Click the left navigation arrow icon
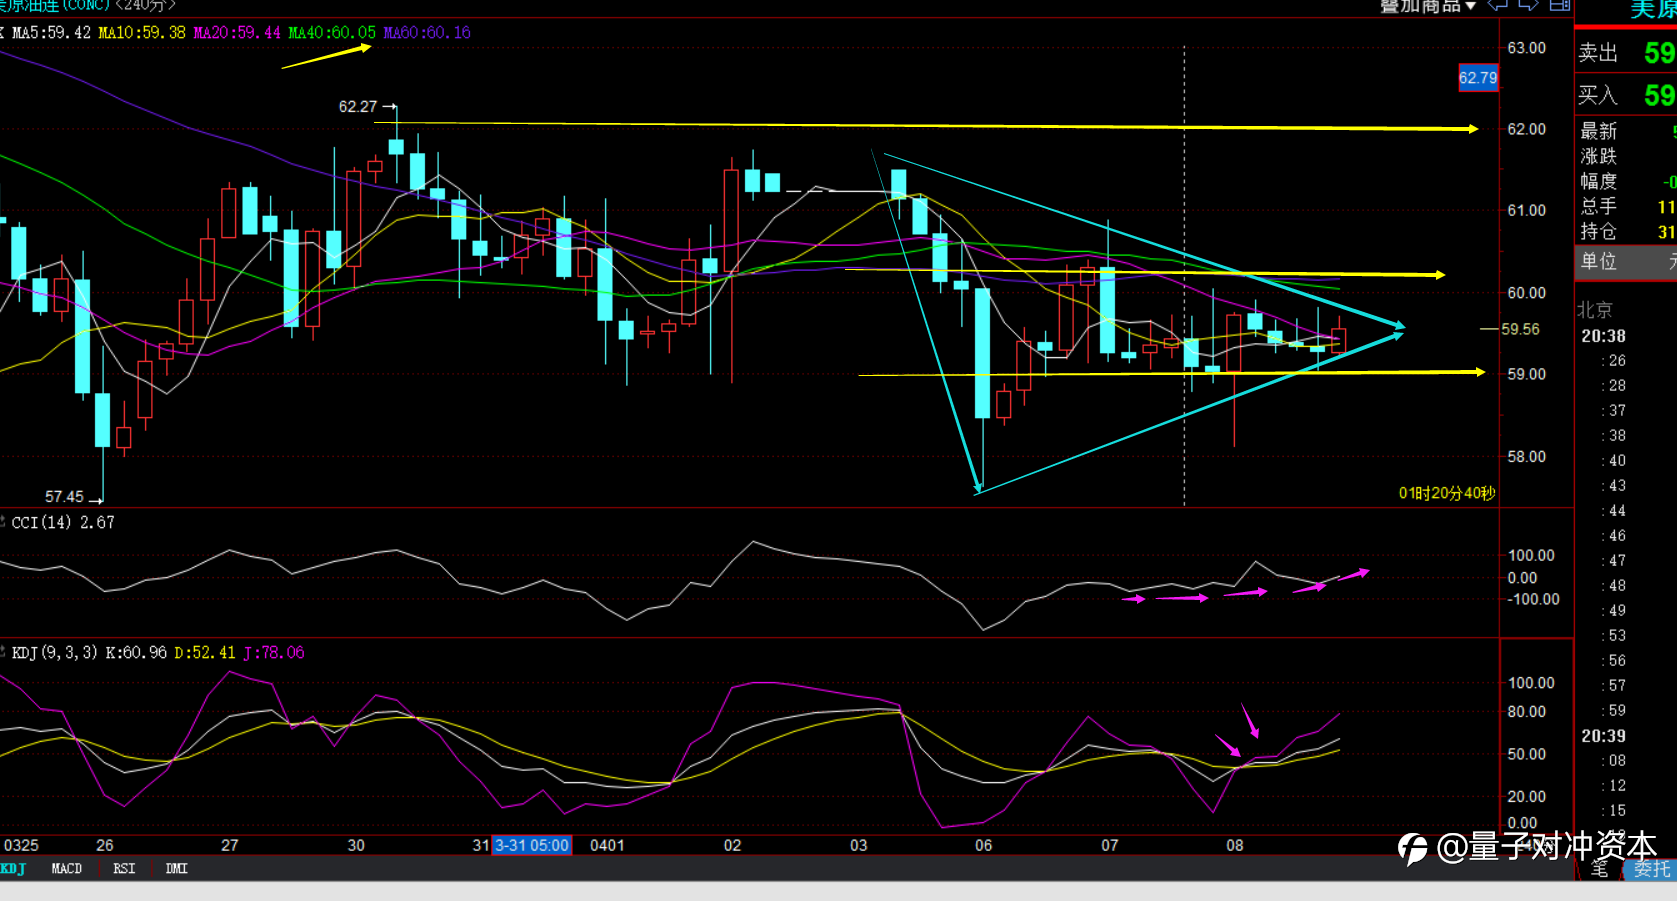The width and height of the screenshot is (1677, 901). click(x=1497, y=5)
